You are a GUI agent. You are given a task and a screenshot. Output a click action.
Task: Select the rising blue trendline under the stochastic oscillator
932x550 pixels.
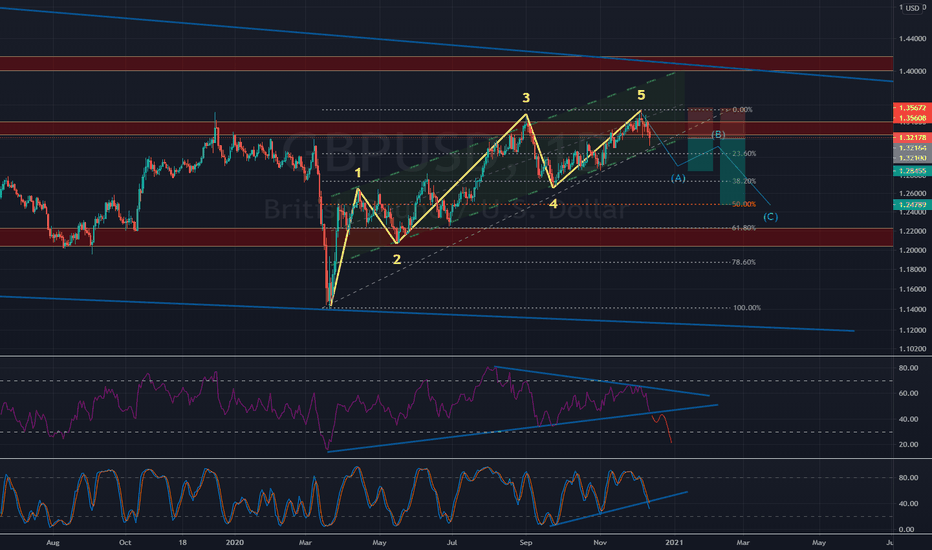click(619, 509)
